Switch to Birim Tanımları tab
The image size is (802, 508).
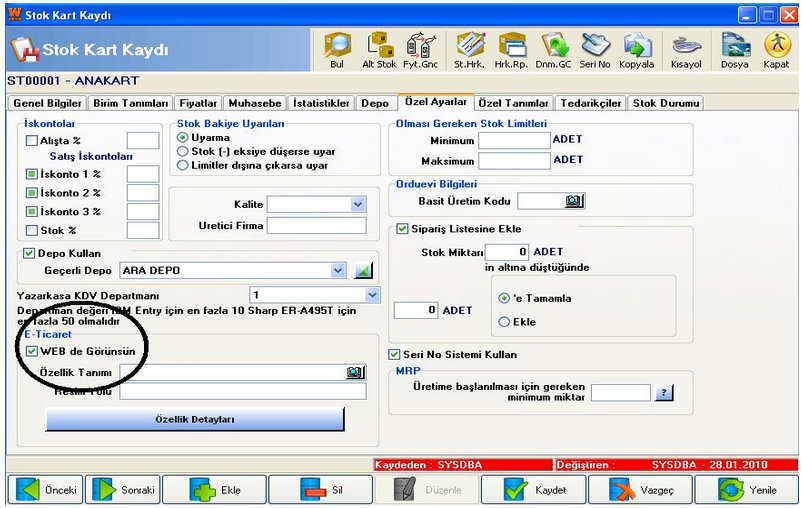(x=130, y=103)
